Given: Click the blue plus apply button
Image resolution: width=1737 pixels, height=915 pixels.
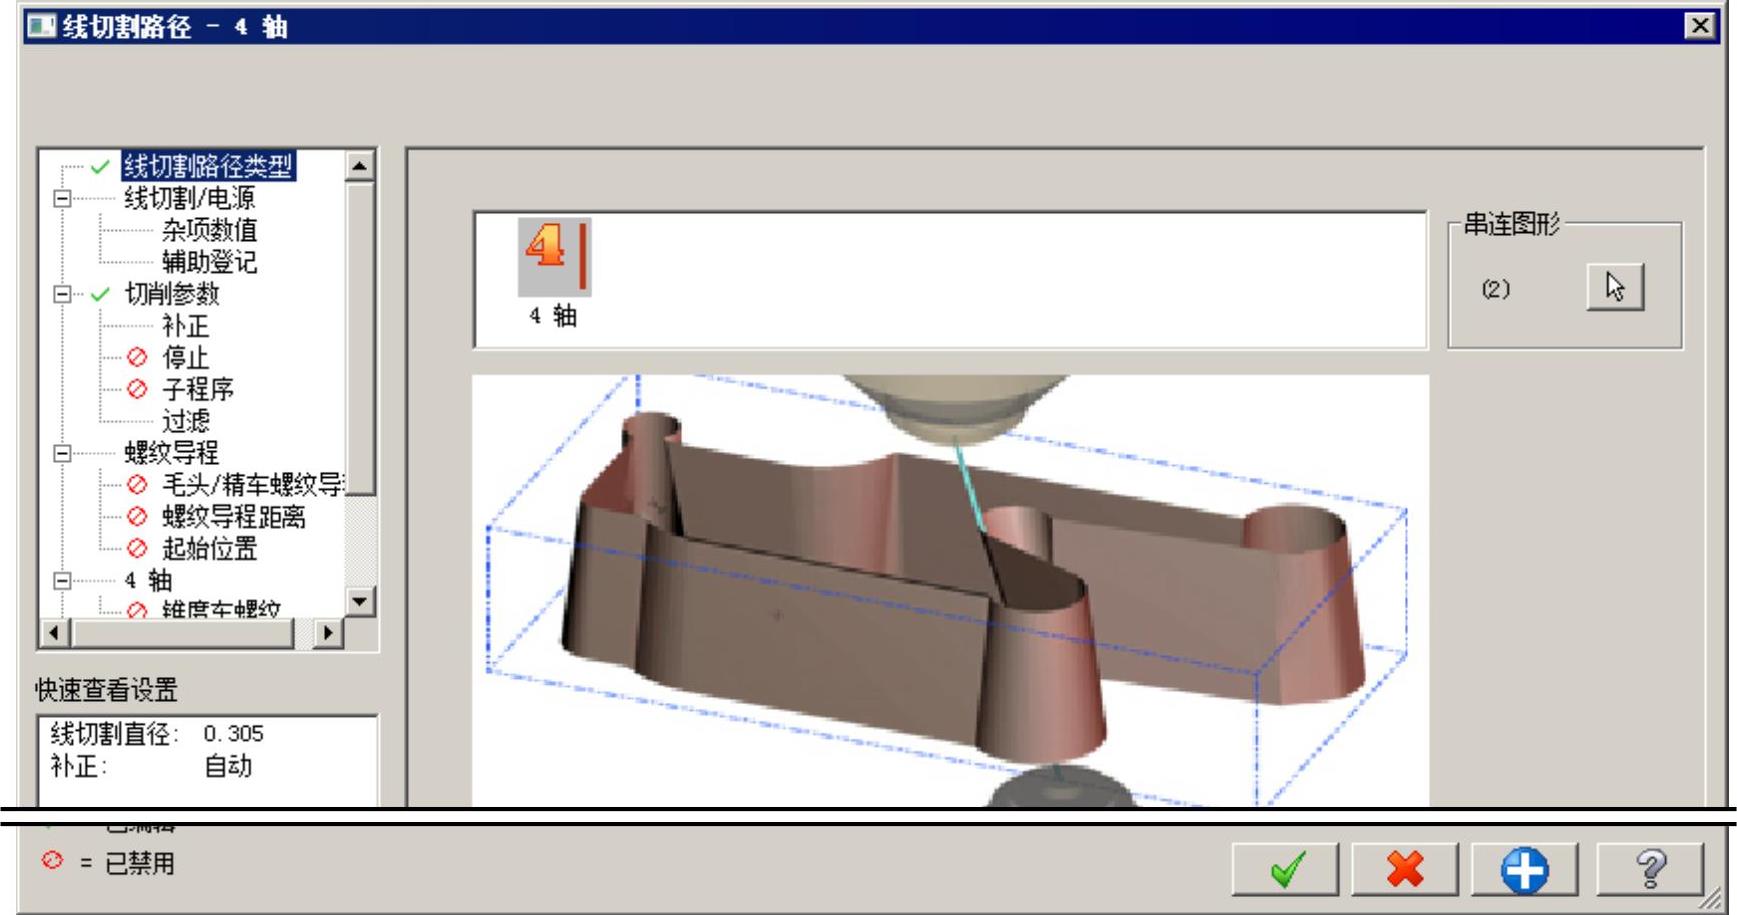Looking at the screenshot, I should [x=1524, y=868].
